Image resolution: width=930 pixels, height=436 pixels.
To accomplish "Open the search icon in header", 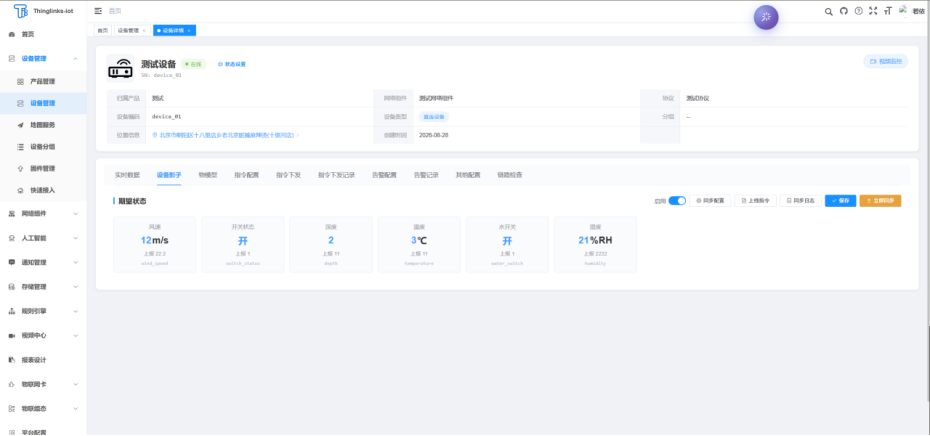I will (829, 11).
